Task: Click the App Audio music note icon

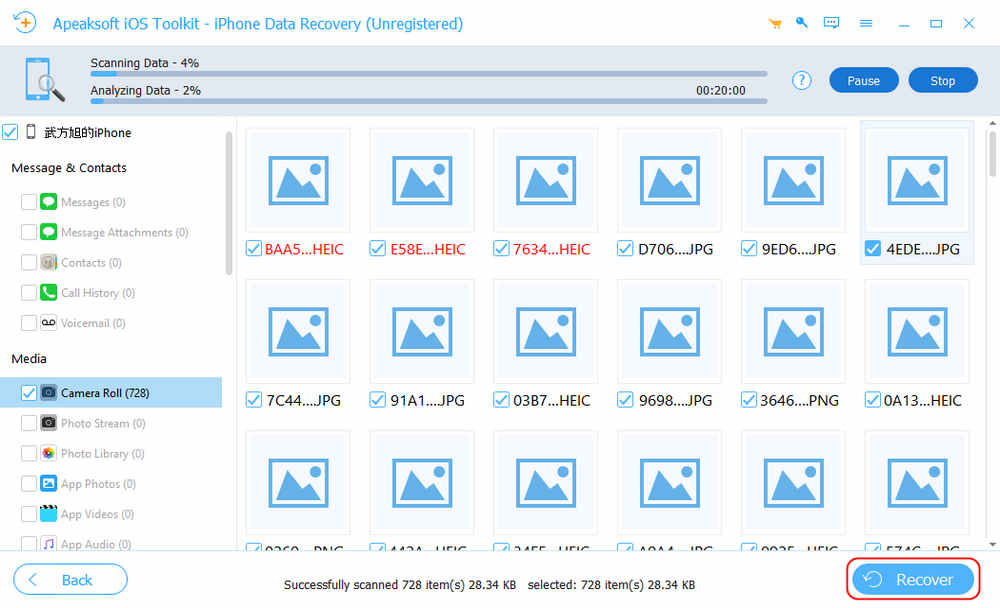Action: coord(48,544)
